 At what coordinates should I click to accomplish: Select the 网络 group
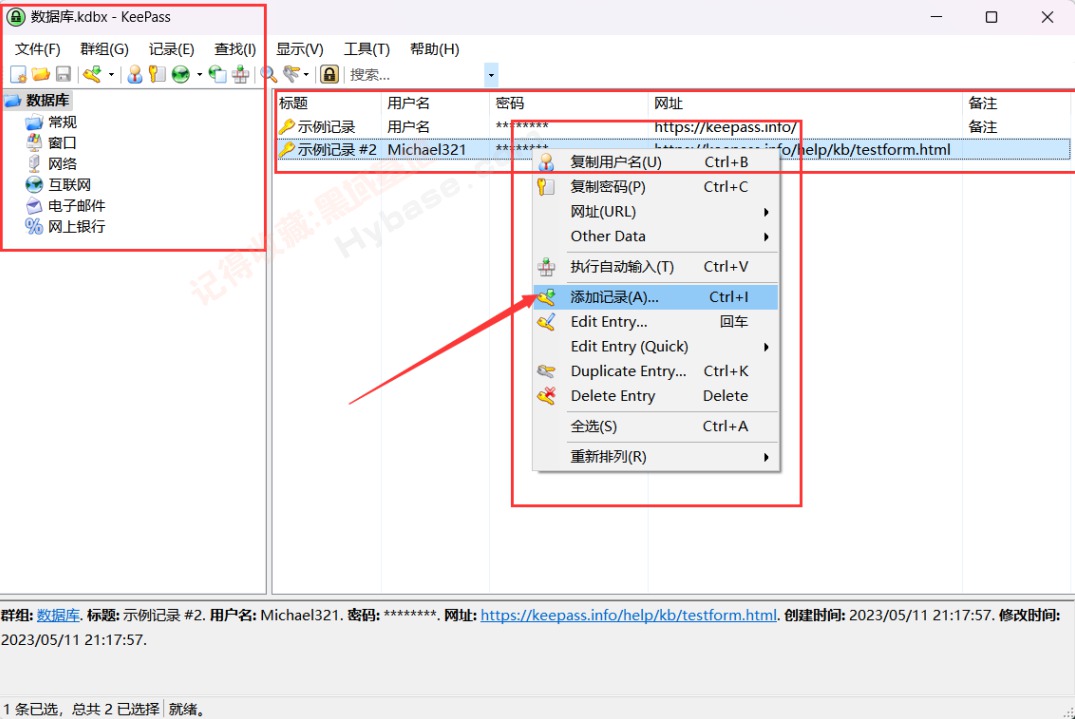click(62, 164)
